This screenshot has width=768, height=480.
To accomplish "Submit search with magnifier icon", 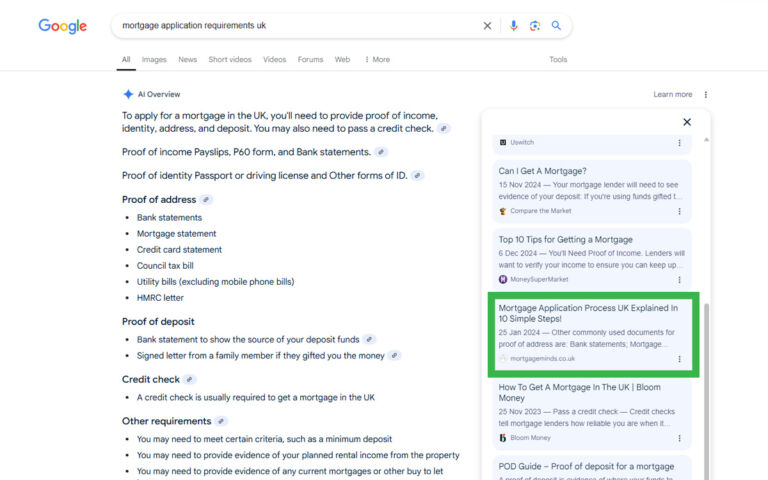I will (x=556, y=25).
